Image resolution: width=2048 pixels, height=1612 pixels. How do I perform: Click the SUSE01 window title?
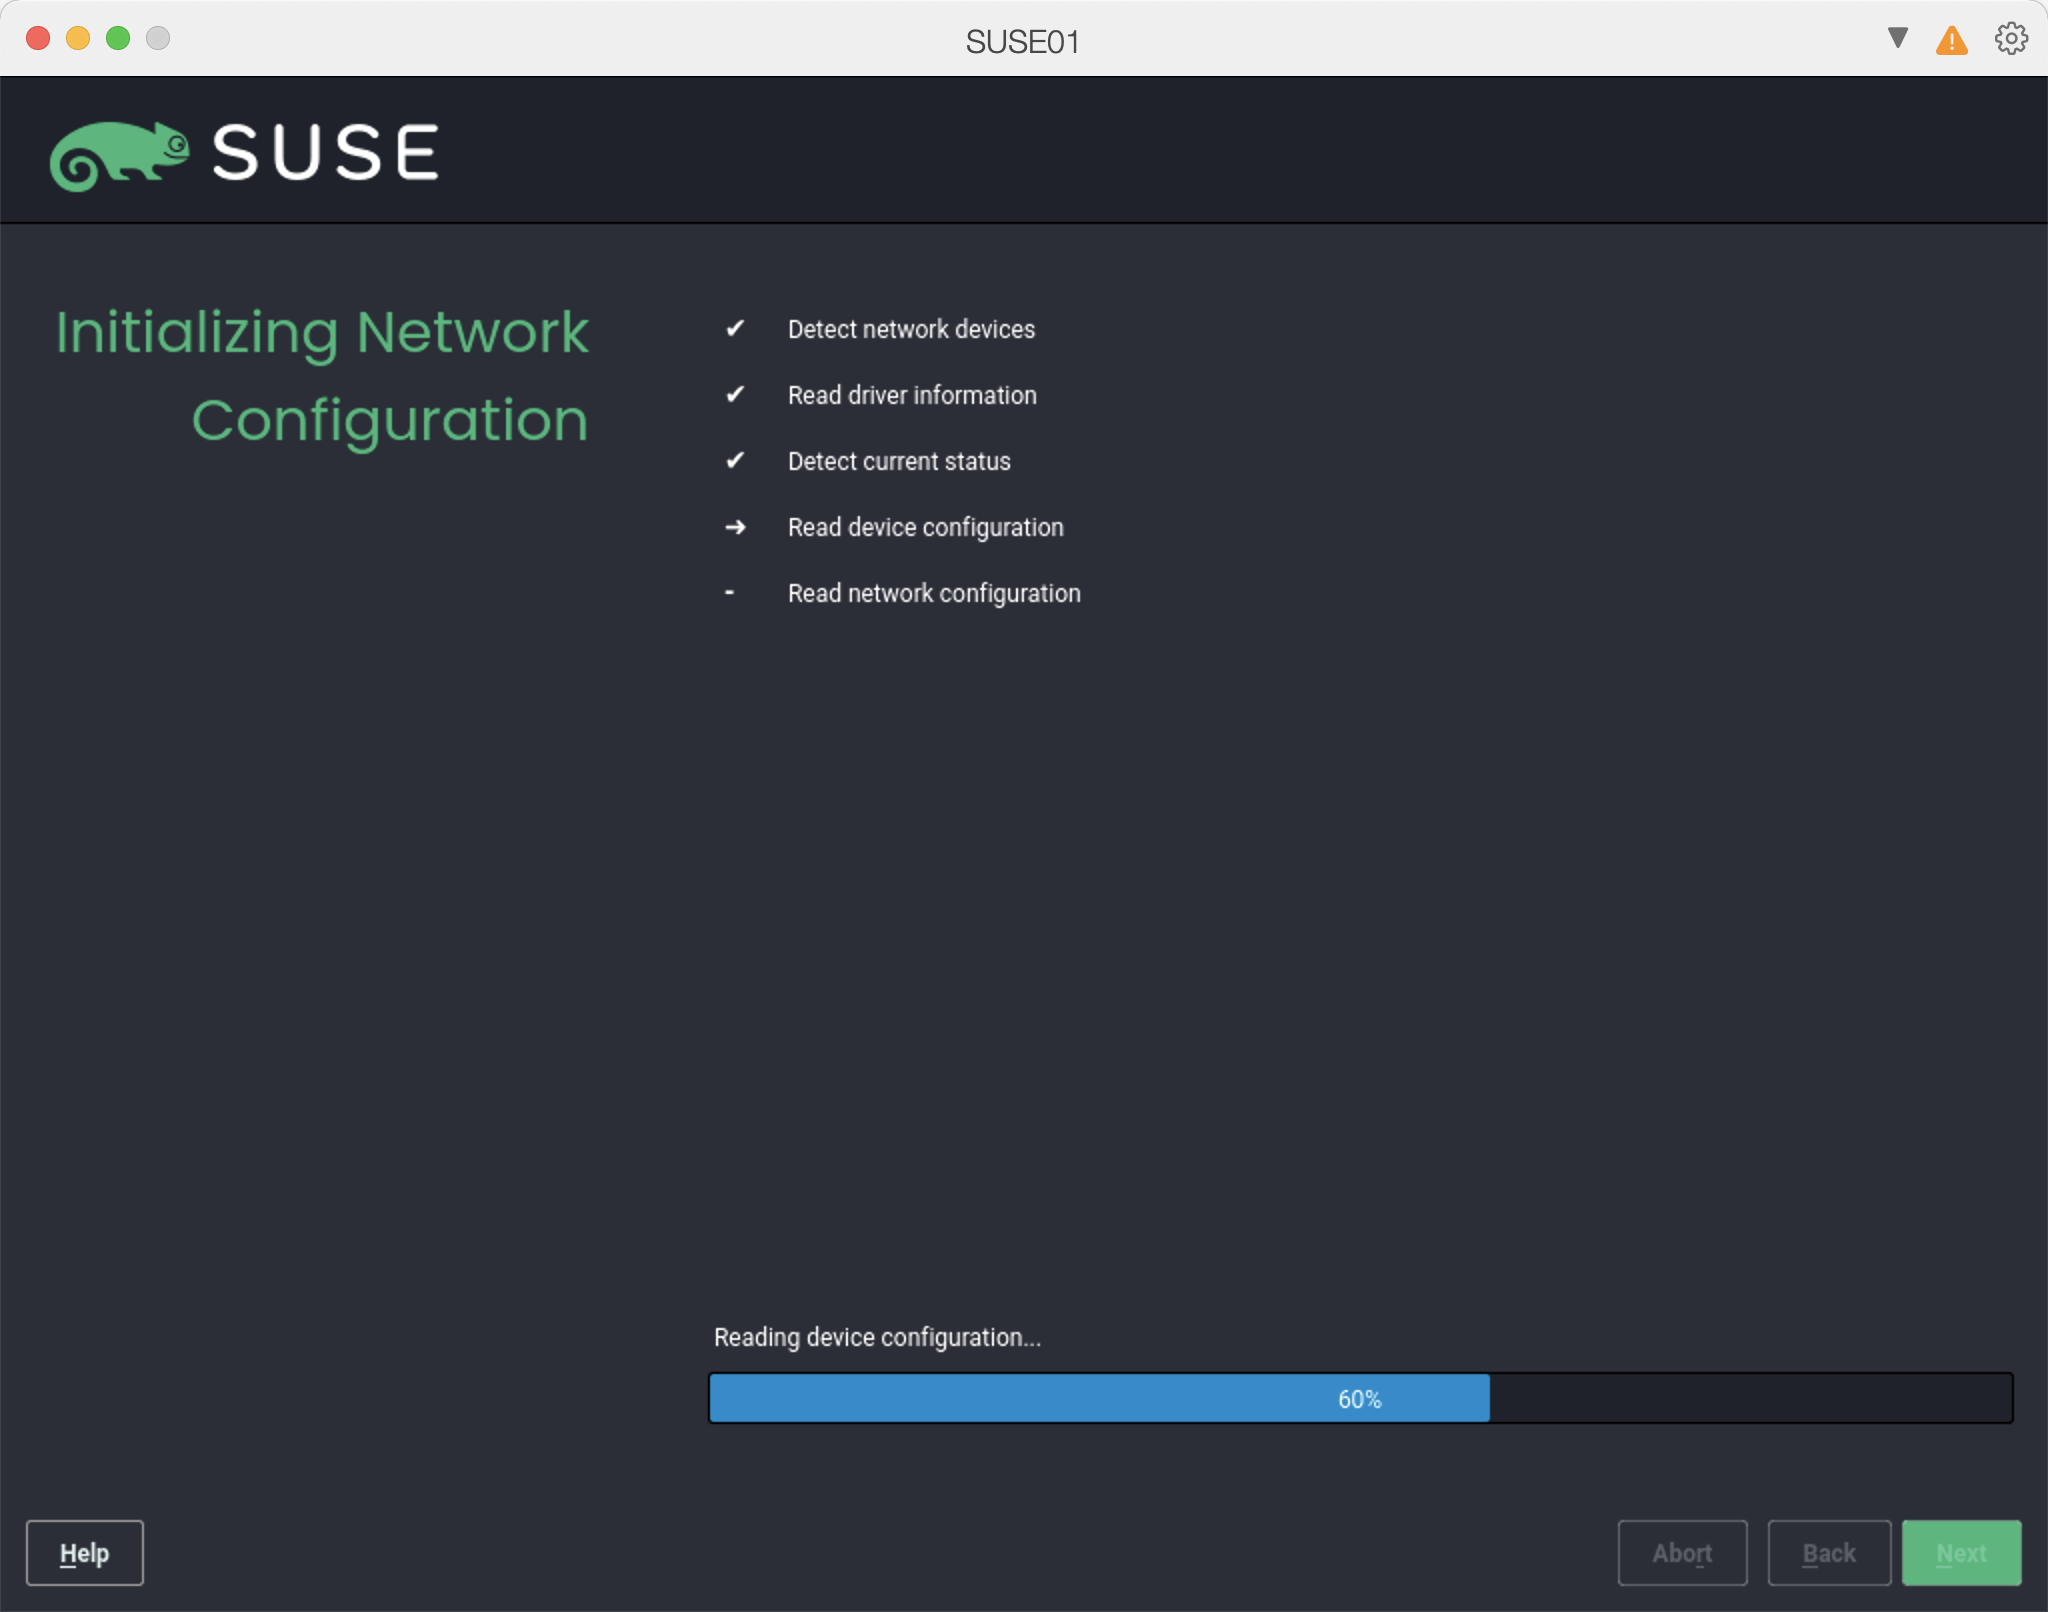coord(1022,42)
